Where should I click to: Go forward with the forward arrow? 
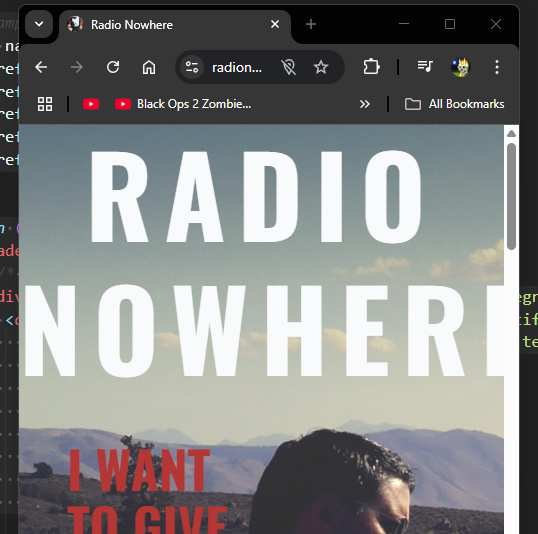(77, 67)
